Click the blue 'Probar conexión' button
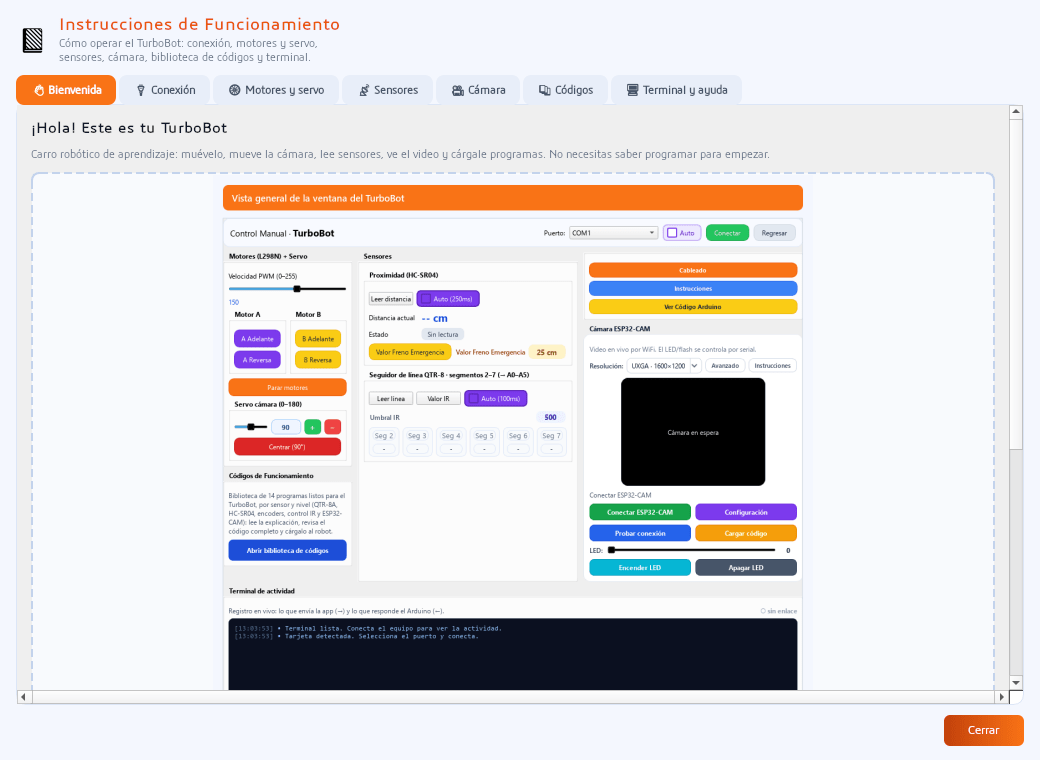Screen dimensions: 1040x760 click(640, 533)
